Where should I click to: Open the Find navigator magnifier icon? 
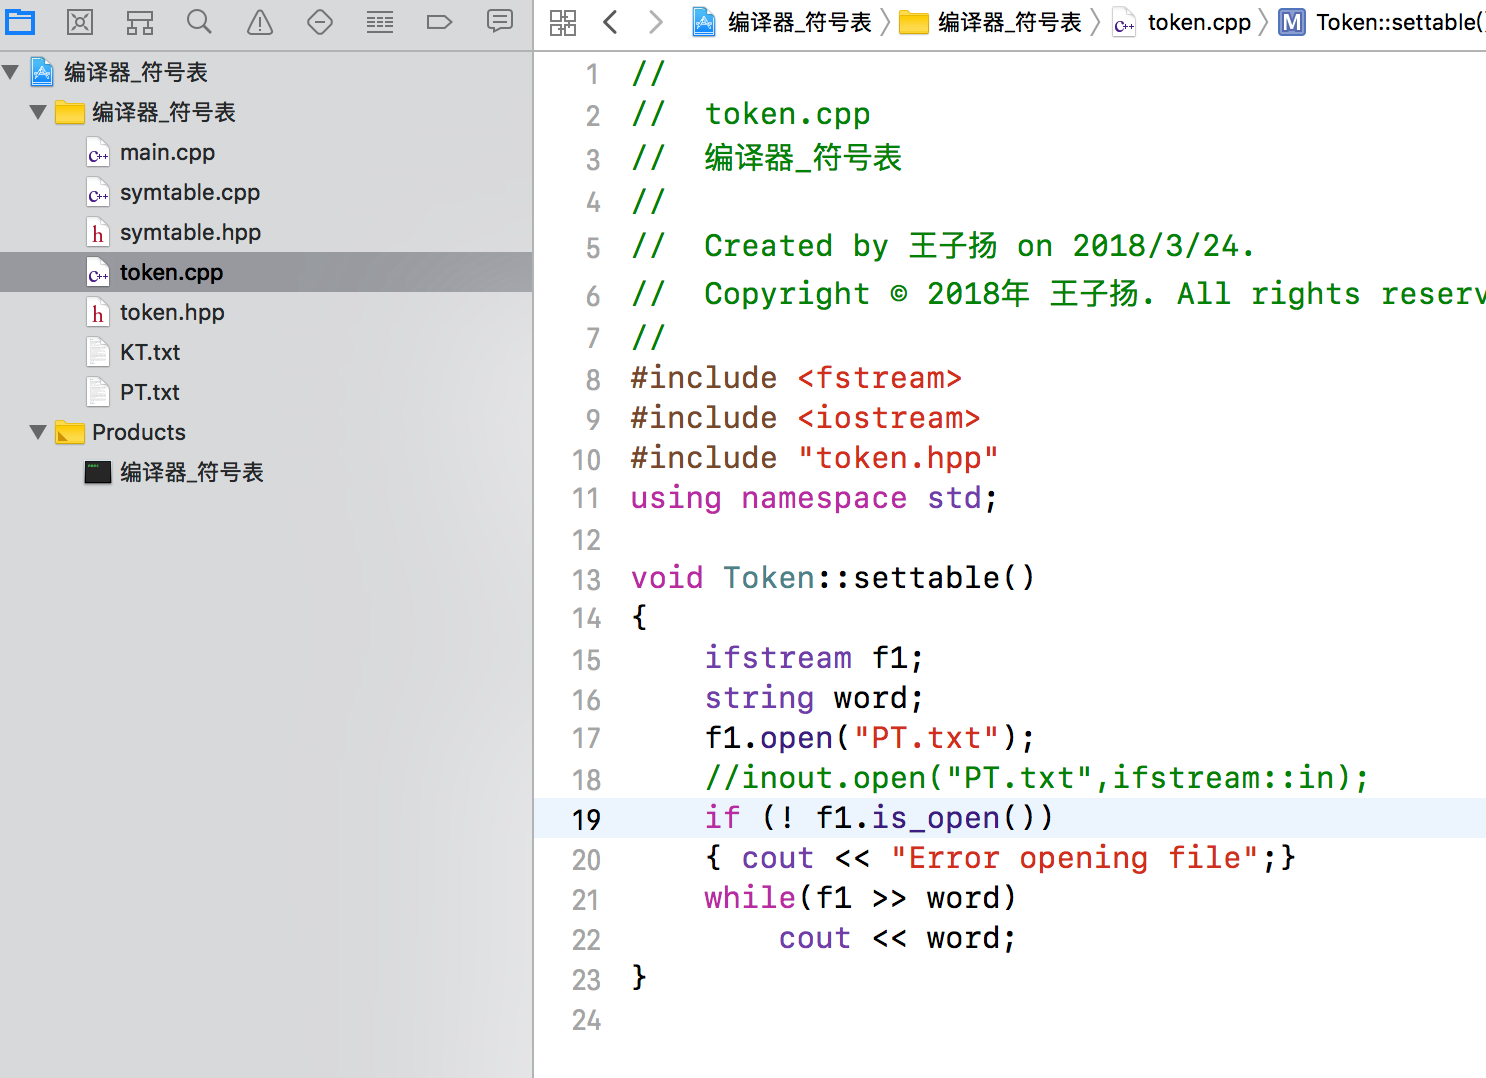200,21
